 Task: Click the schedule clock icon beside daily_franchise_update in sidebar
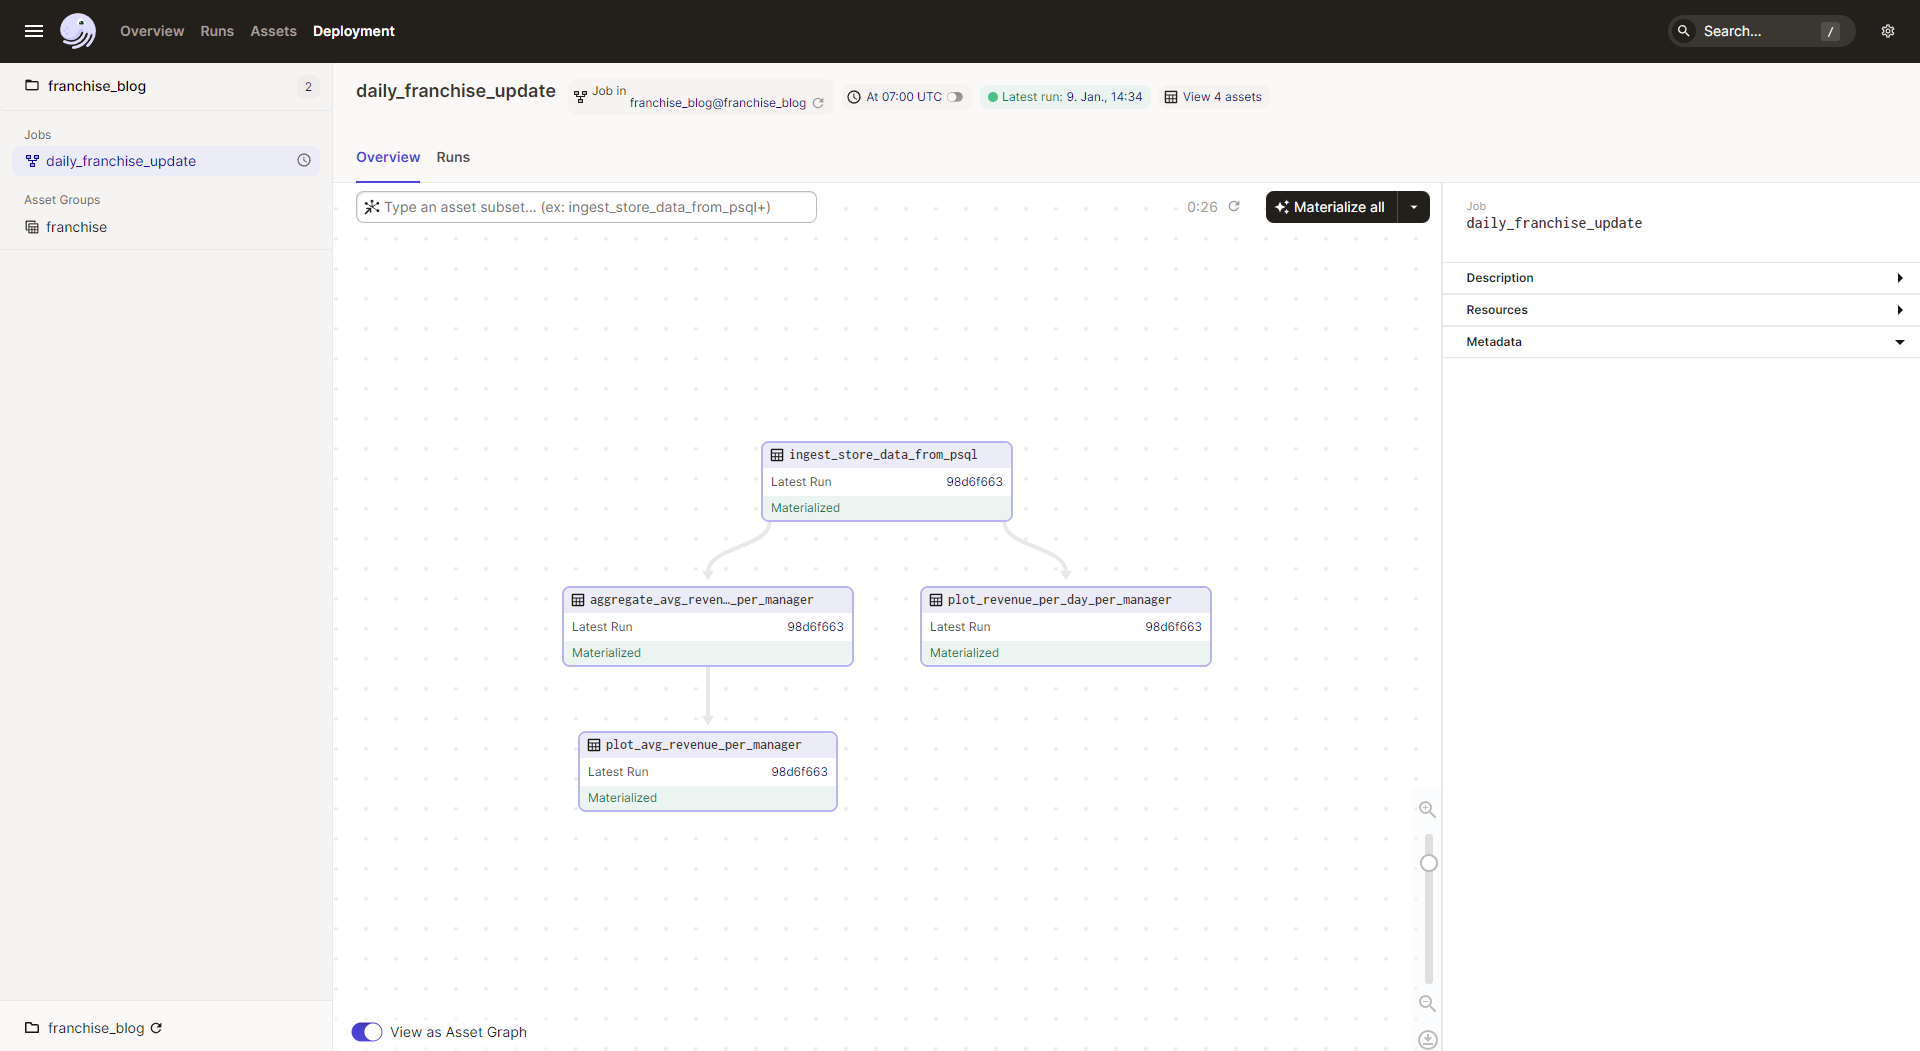pos(304,160)
